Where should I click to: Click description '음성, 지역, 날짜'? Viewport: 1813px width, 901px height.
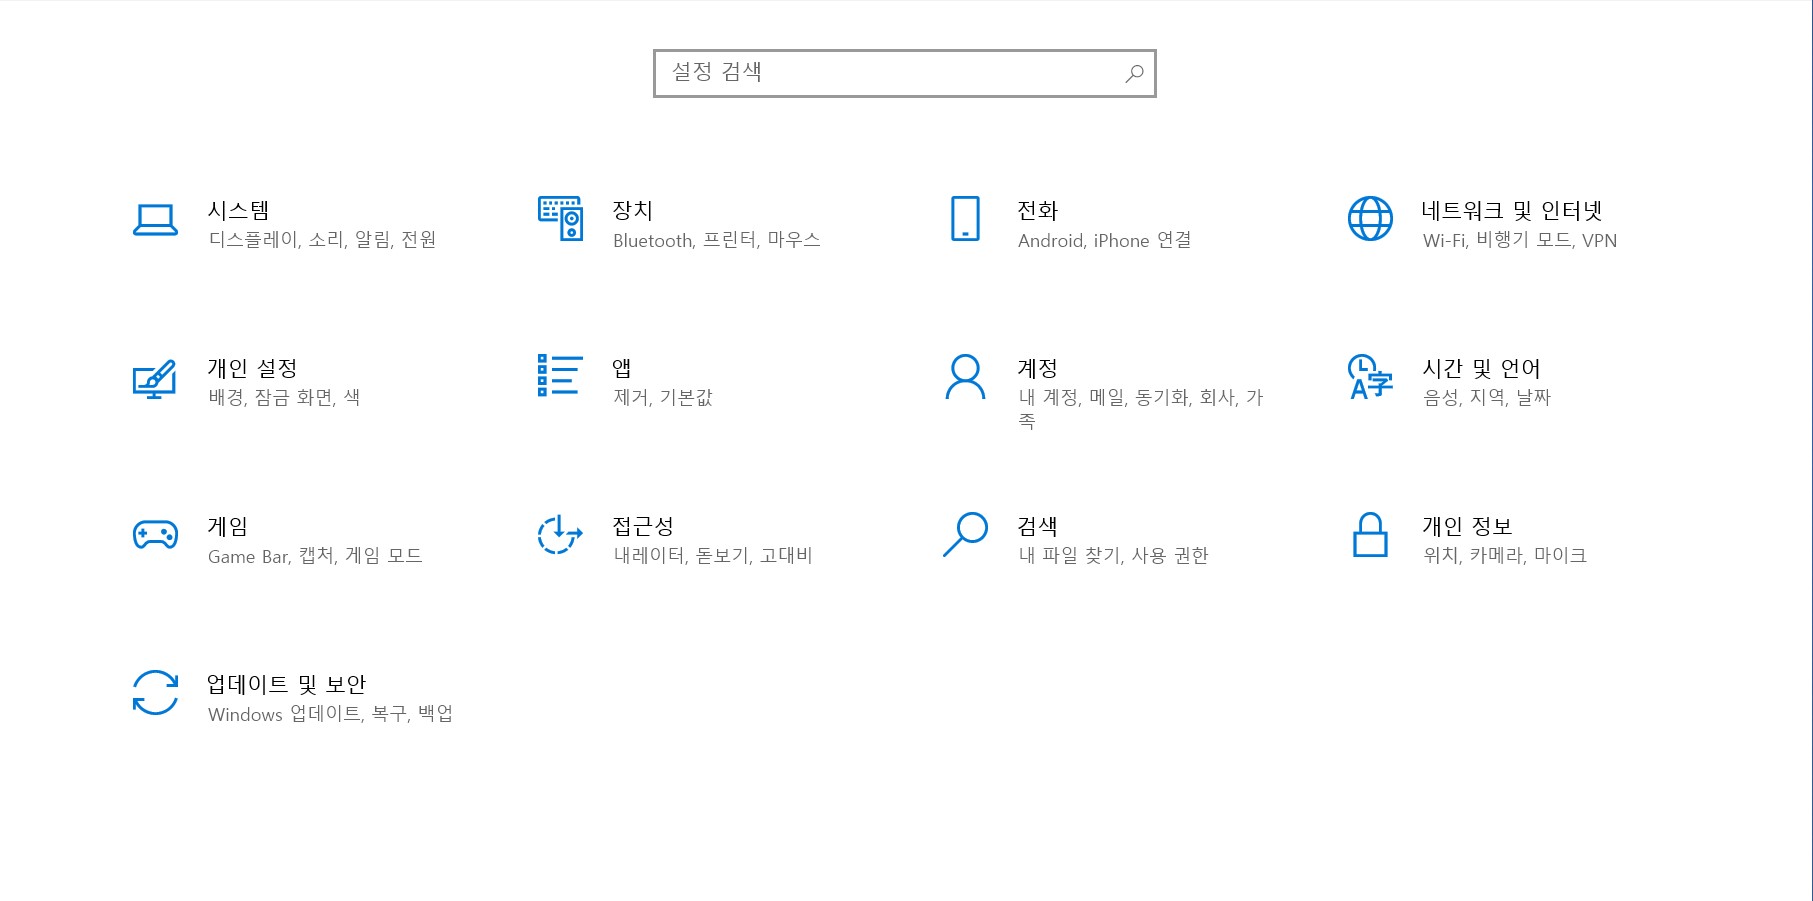tap(1487, 398)
